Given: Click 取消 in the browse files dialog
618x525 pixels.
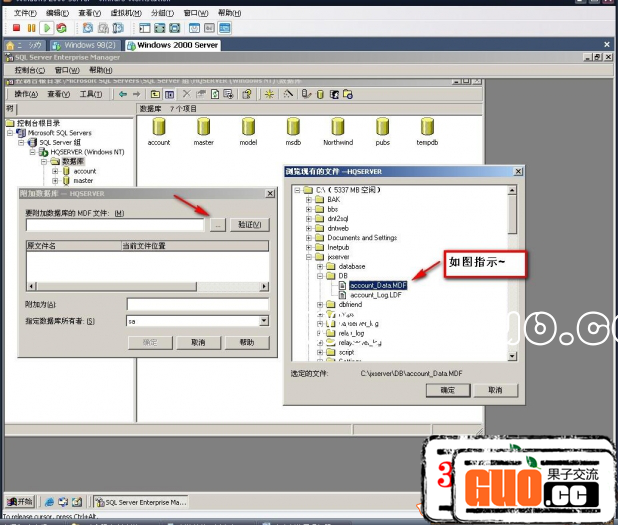Looking at the screenshot, I should click(495, 390).
